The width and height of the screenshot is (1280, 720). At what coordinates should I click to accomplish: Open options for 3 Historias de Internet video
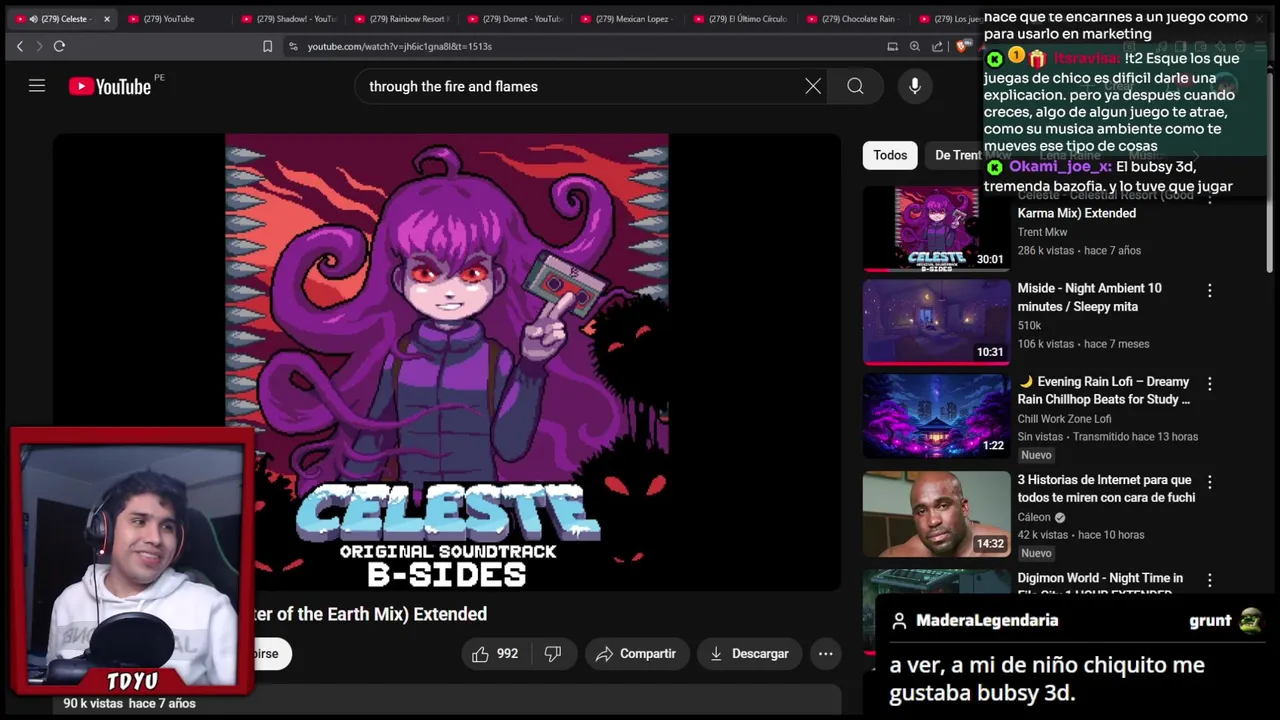[x=1209, y=482]
